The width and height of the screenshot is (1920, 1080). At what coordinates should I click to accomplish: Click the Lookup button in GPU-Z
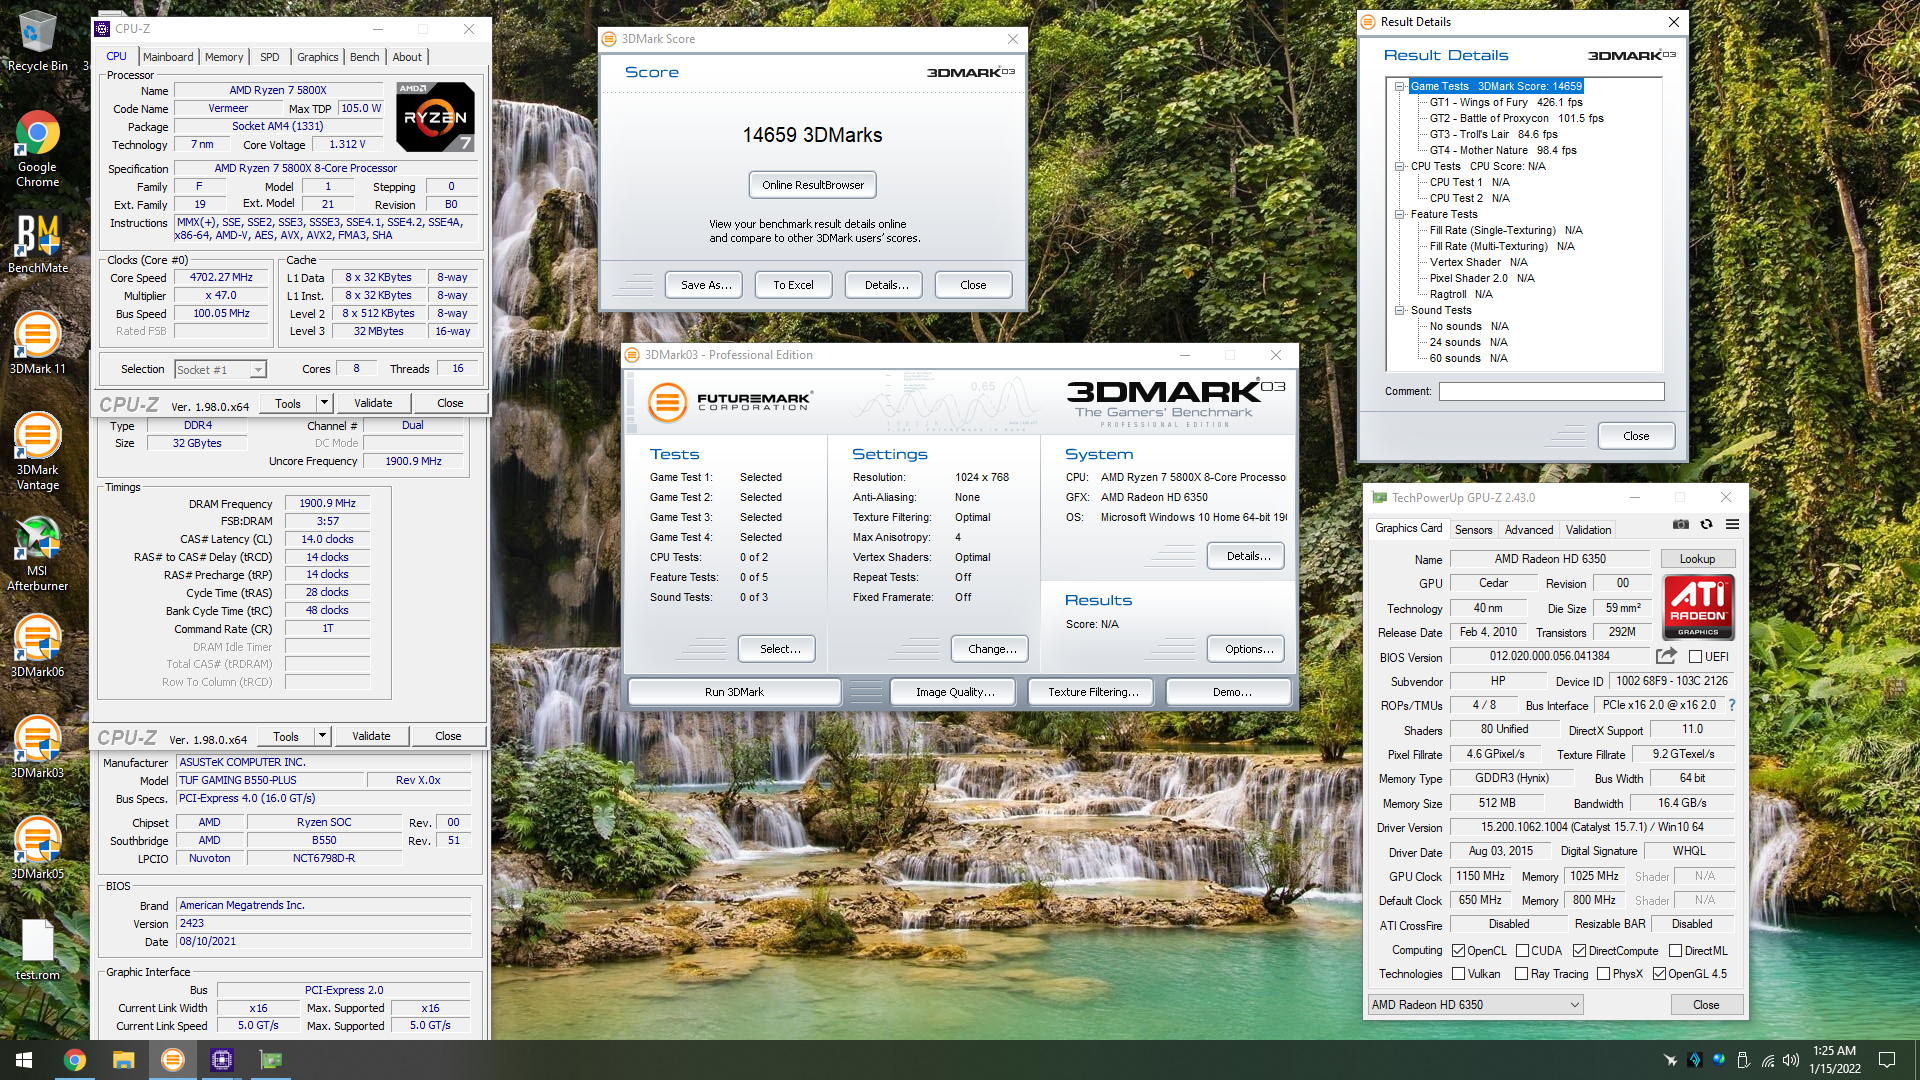click(1697, 559)
